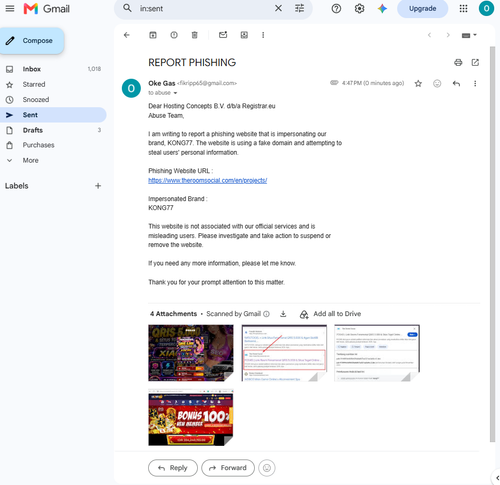Open the Support help icon
The image size is (500, 485).
coord(336,8)
